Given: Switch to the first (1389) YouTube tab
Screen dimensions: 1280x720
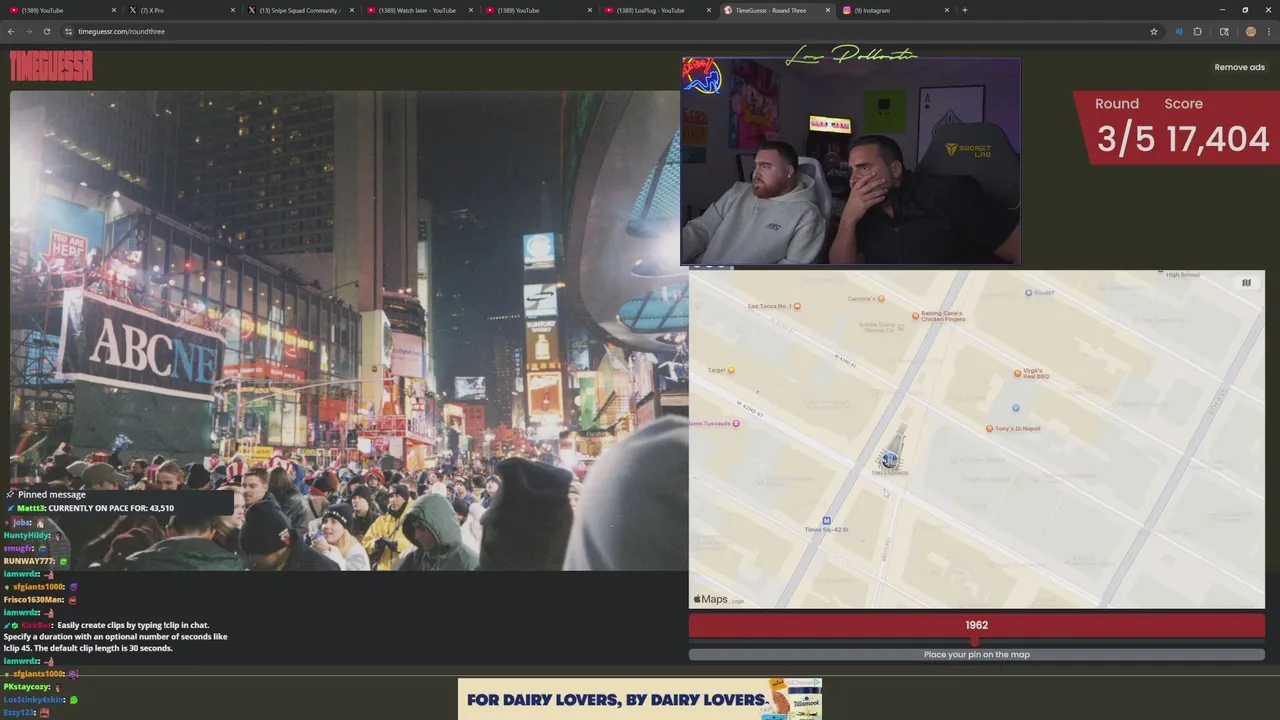Looking at the screenshot, I should point(60,10).
